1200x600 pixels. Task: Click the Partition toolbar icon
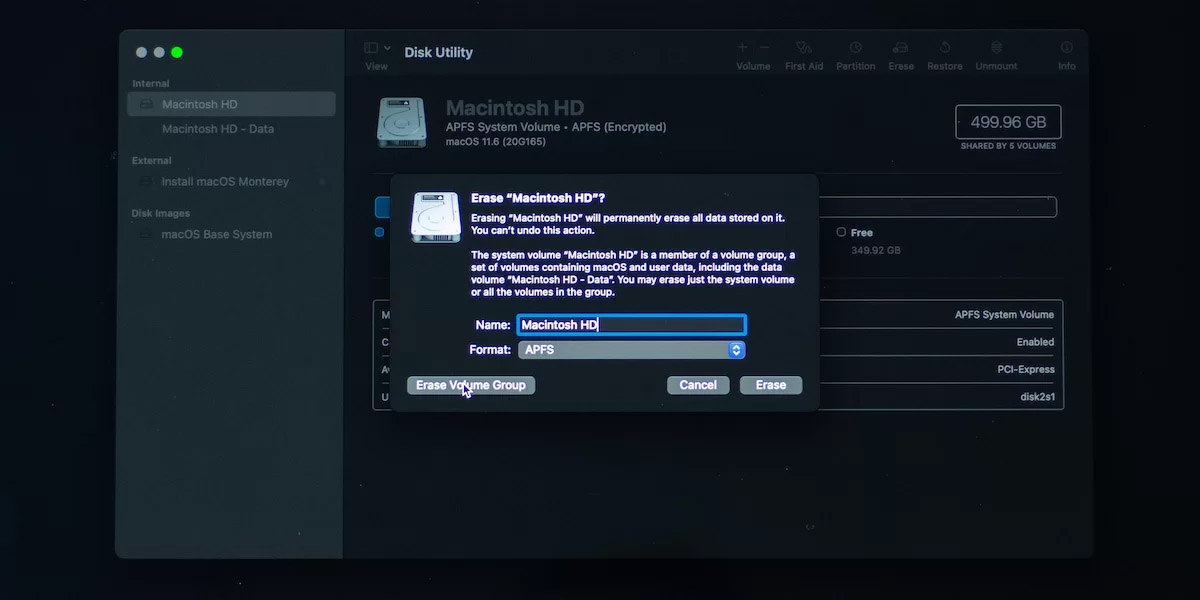click(856, 48)
